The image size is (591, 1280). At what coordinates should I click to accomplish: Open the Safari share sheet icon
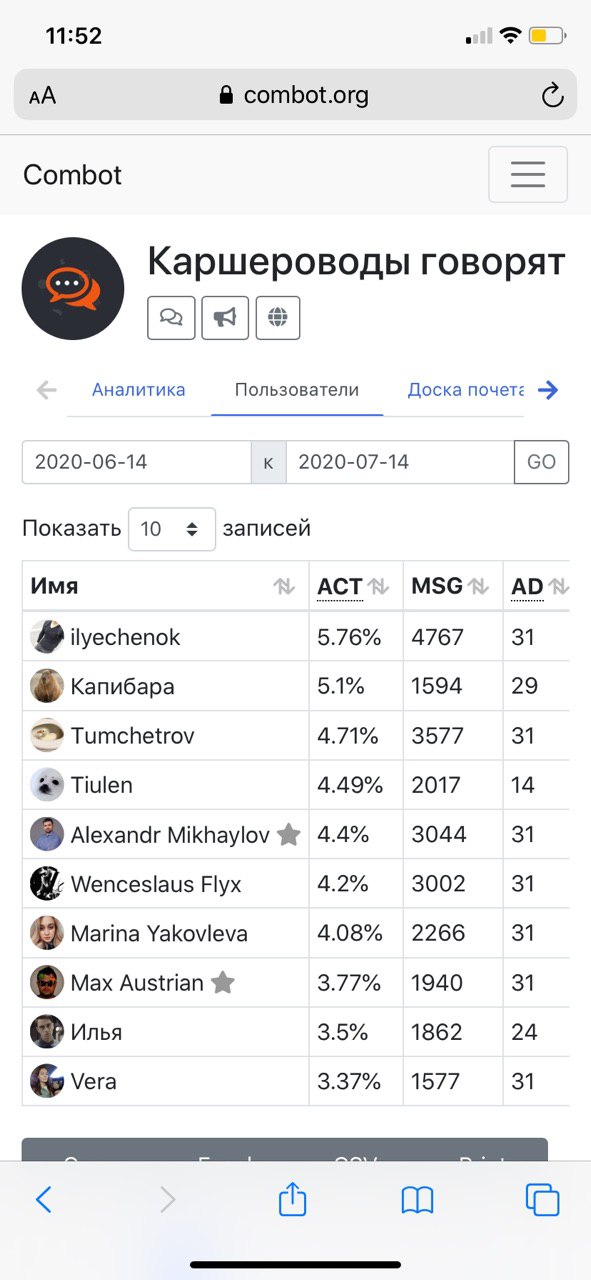[x=292, y=1198]
